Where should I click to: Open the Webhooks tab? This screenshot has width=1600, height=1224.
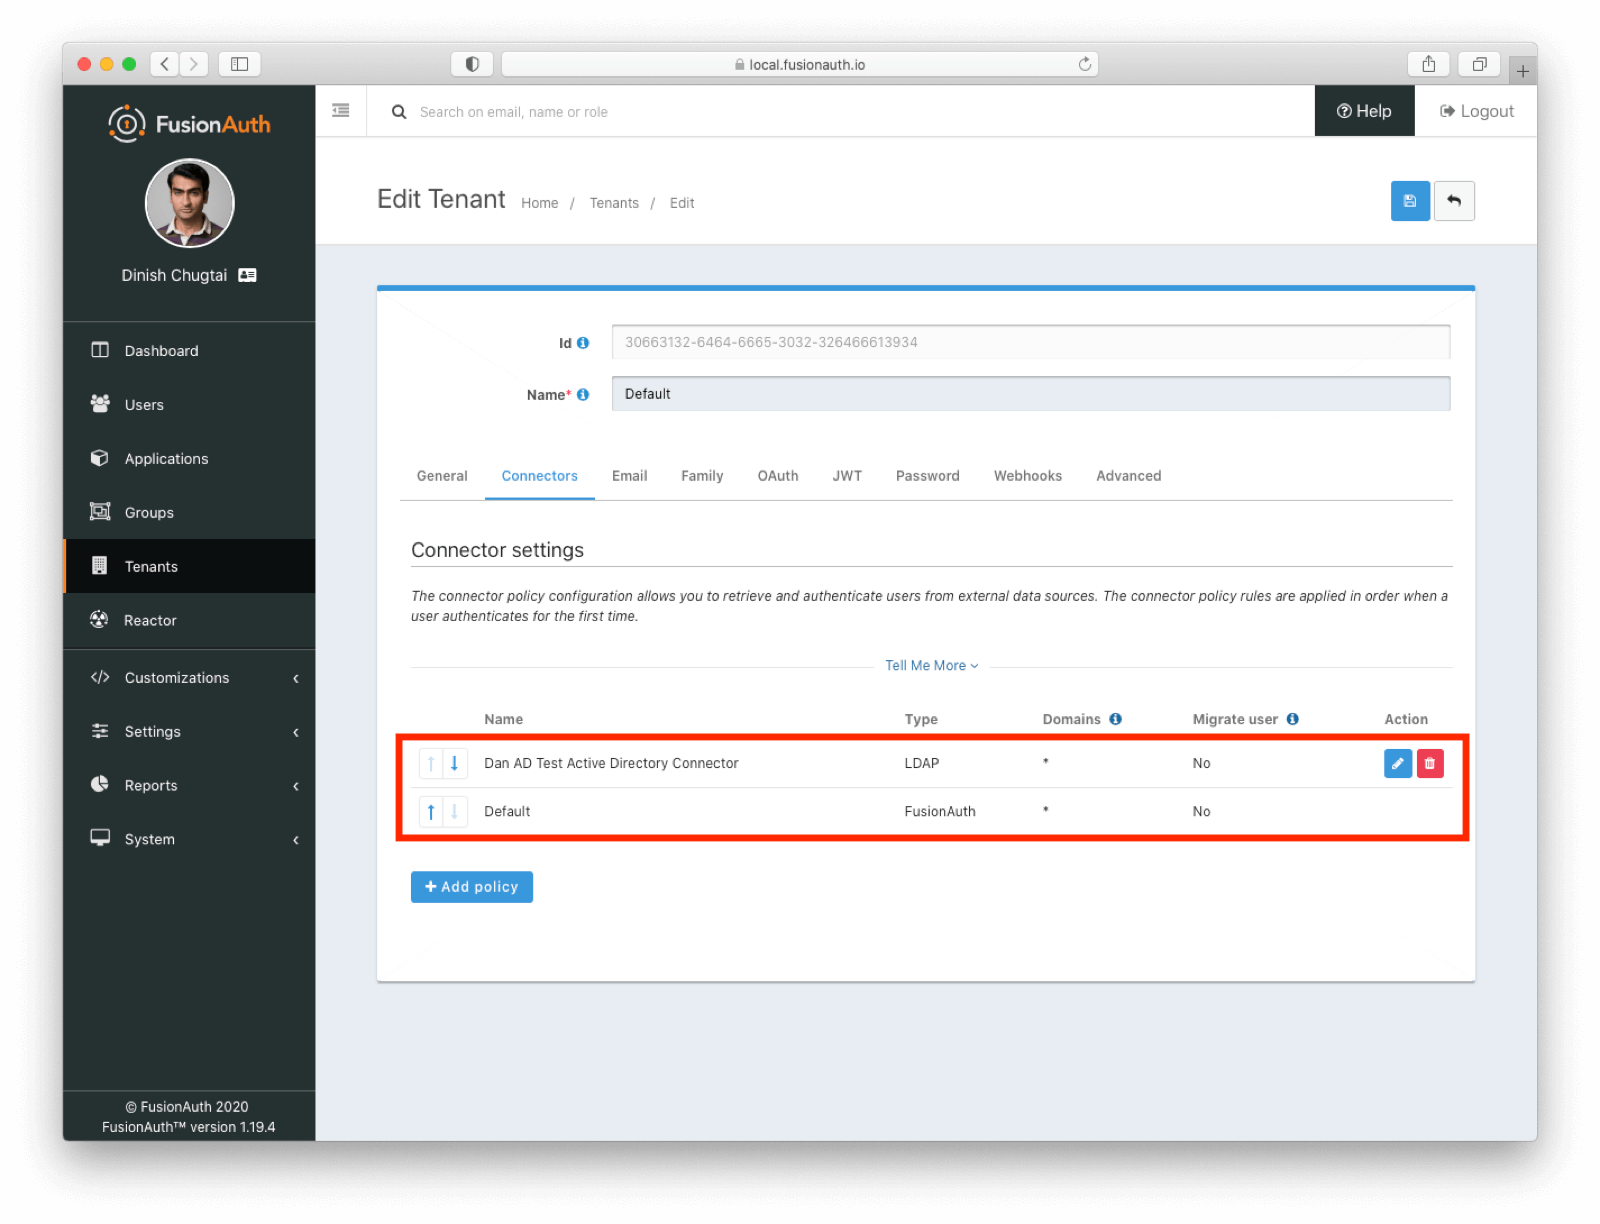click(1028, 476)
